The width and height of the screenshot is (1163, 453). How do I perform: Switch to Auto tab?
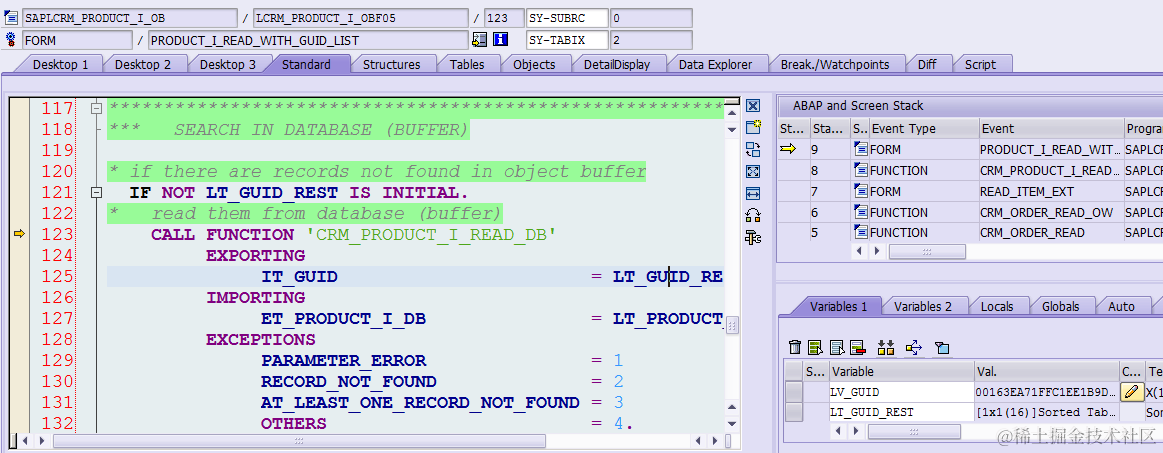1121,306
